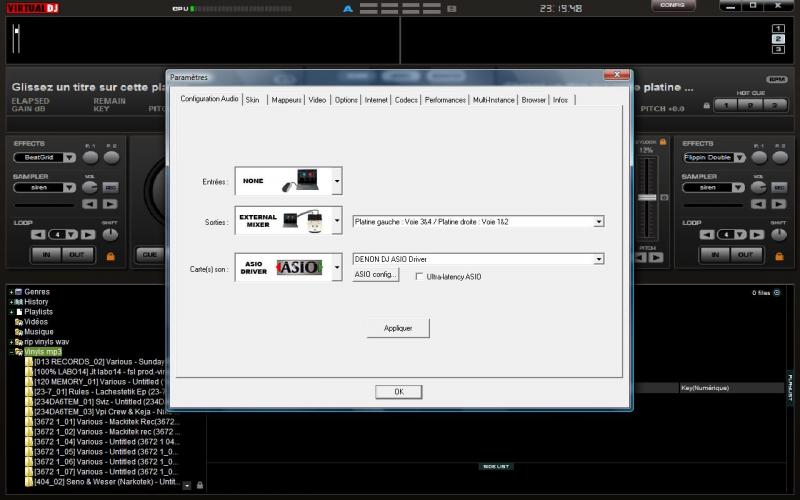Screen dimensions: 800x500
Task: Expand the rip vinyls wav folder
Action: [x=11, y=342]
